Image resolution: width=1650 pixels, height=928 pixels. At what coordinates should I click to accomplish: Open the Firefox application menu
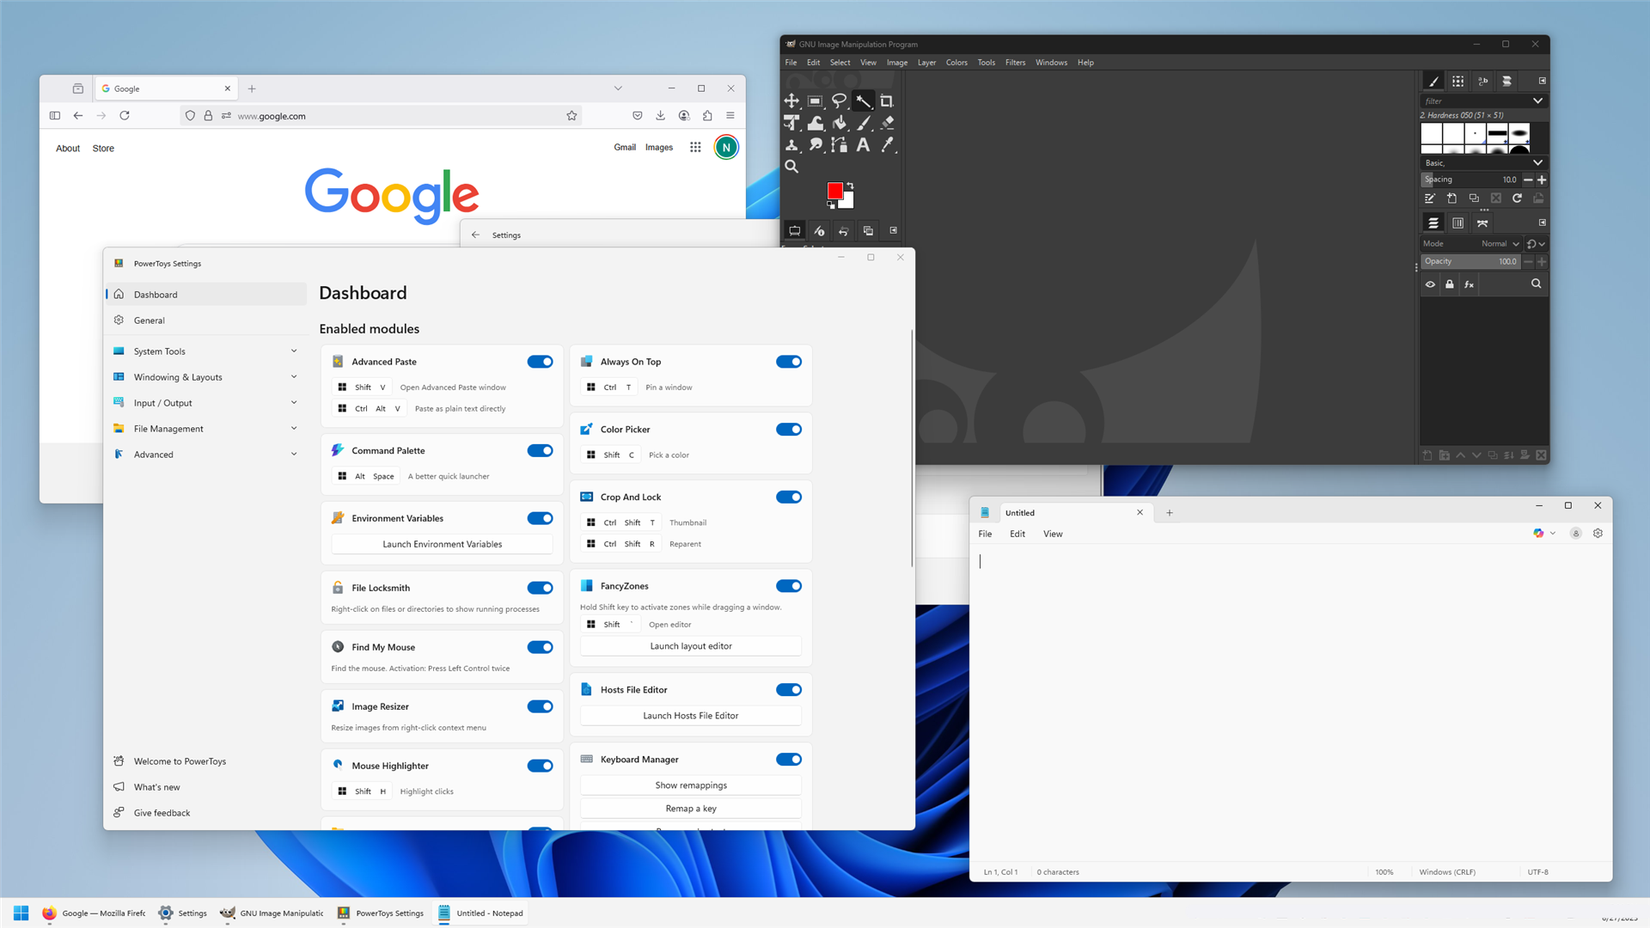[x=731, y=115]
